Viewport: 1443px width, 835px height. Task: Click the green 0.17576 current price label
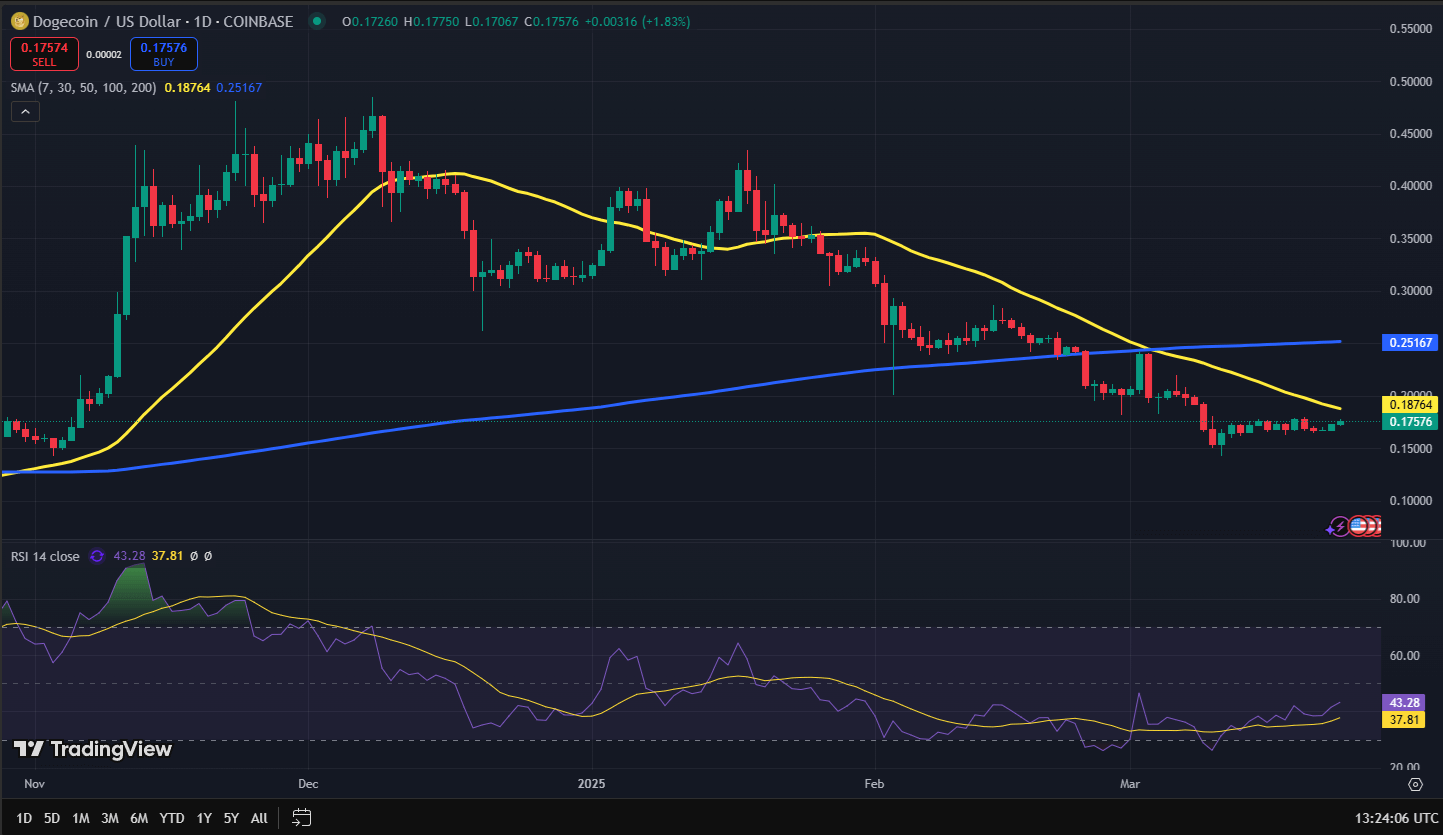(1409, 422)
